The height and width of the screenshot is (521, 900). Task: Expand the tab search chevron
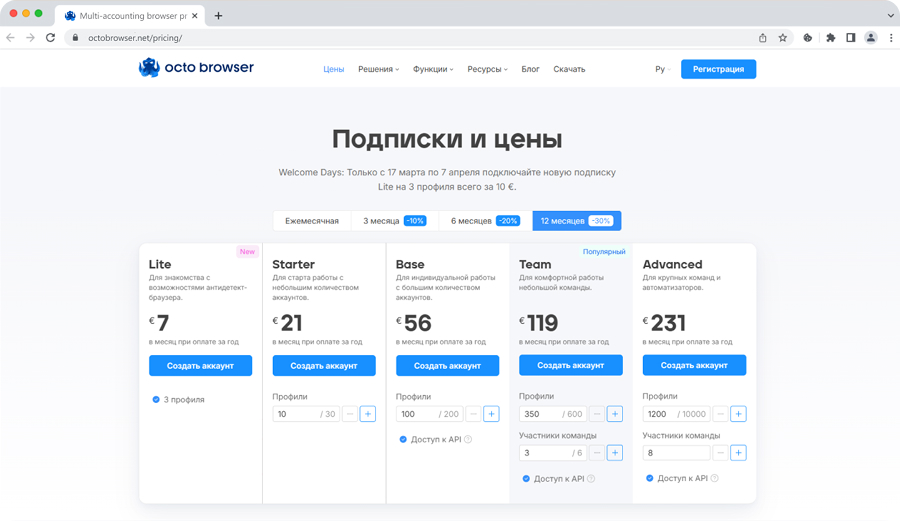point(890,15)
